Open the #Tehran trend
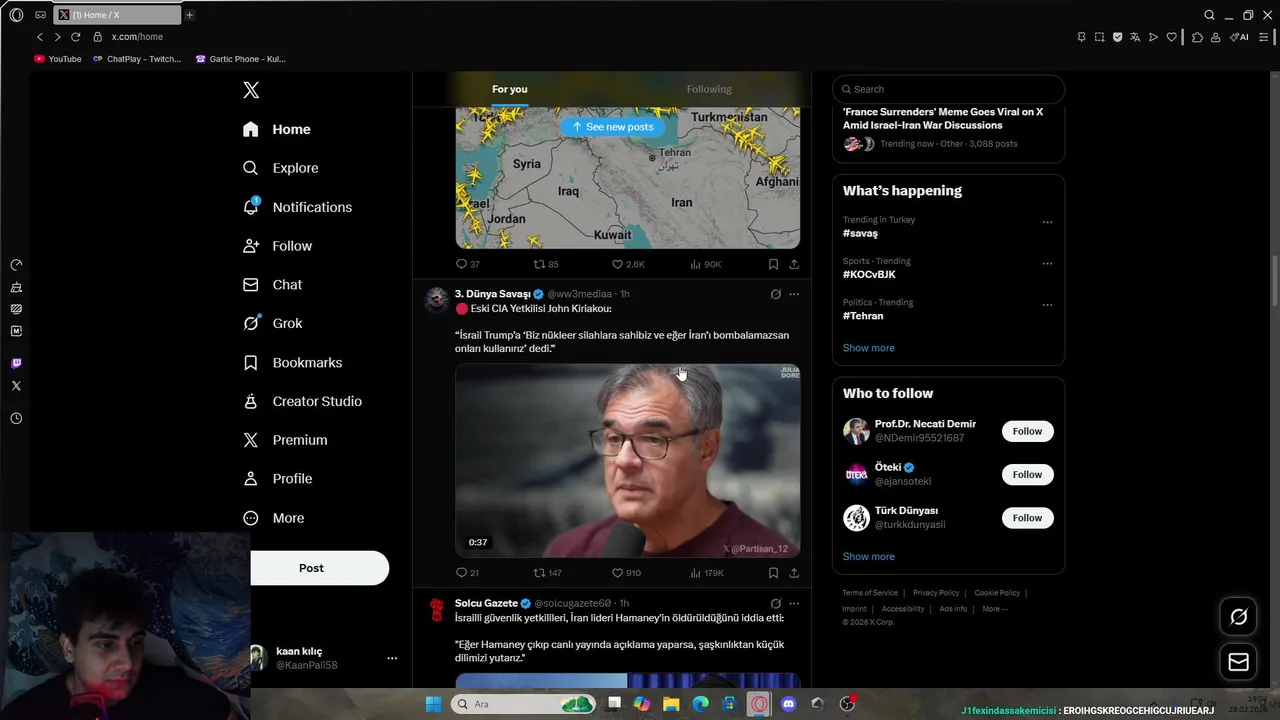 [863, 316]
